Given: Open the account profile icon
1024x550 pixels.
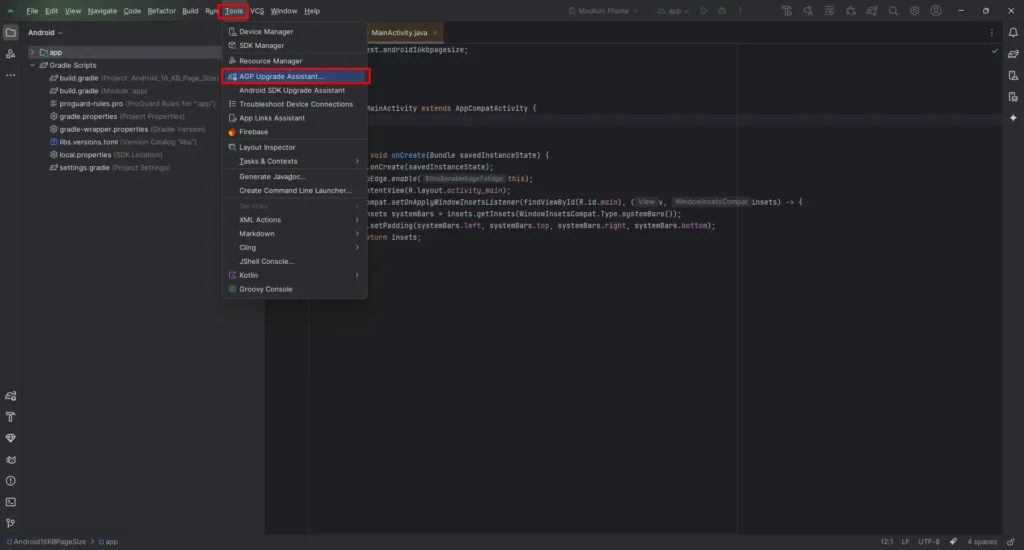Looking at the screenshot, I should [x=936, y=11].
